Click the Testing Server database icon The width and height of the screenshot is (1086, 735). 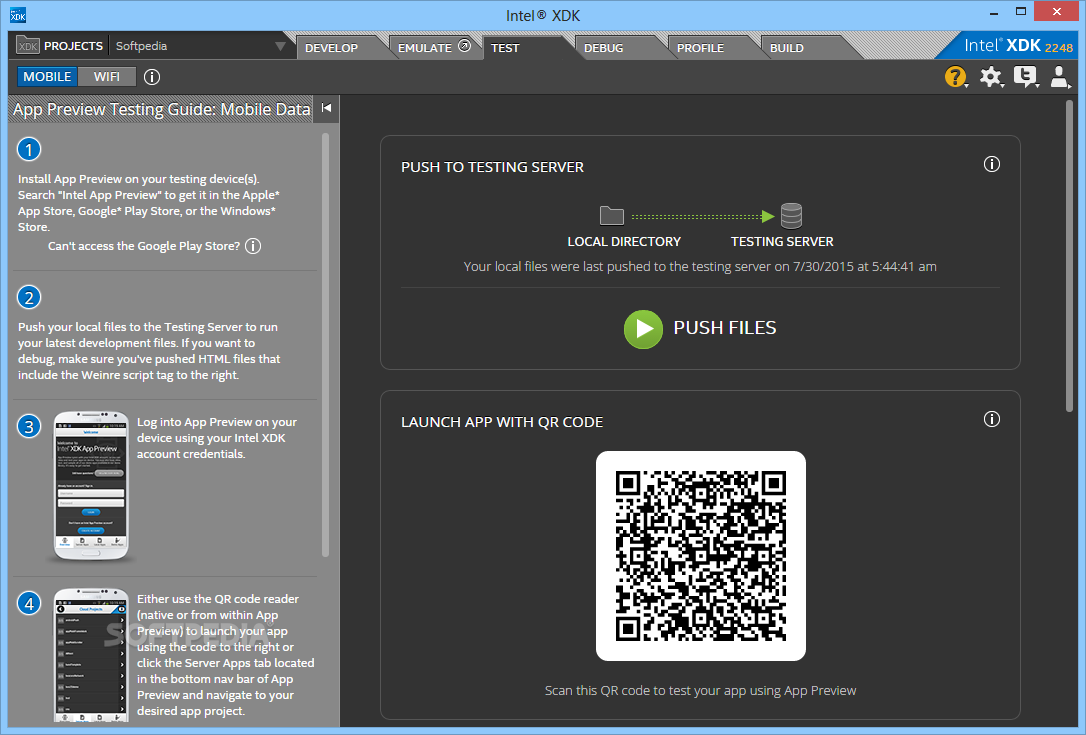click(x=791, y=215)
